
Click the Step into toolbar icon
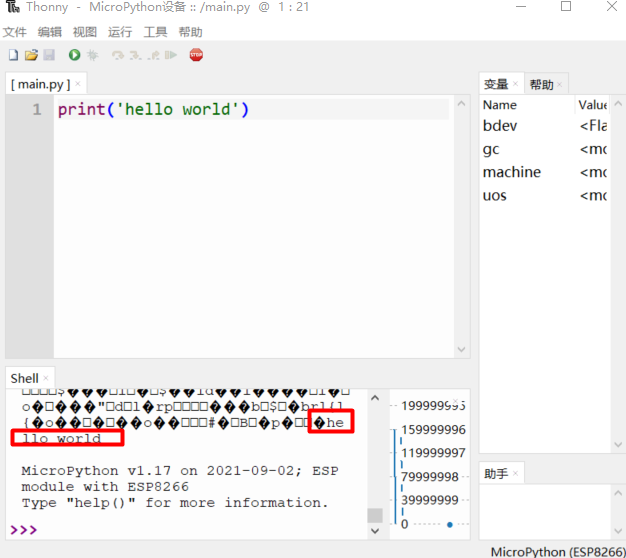pos(135,55)
